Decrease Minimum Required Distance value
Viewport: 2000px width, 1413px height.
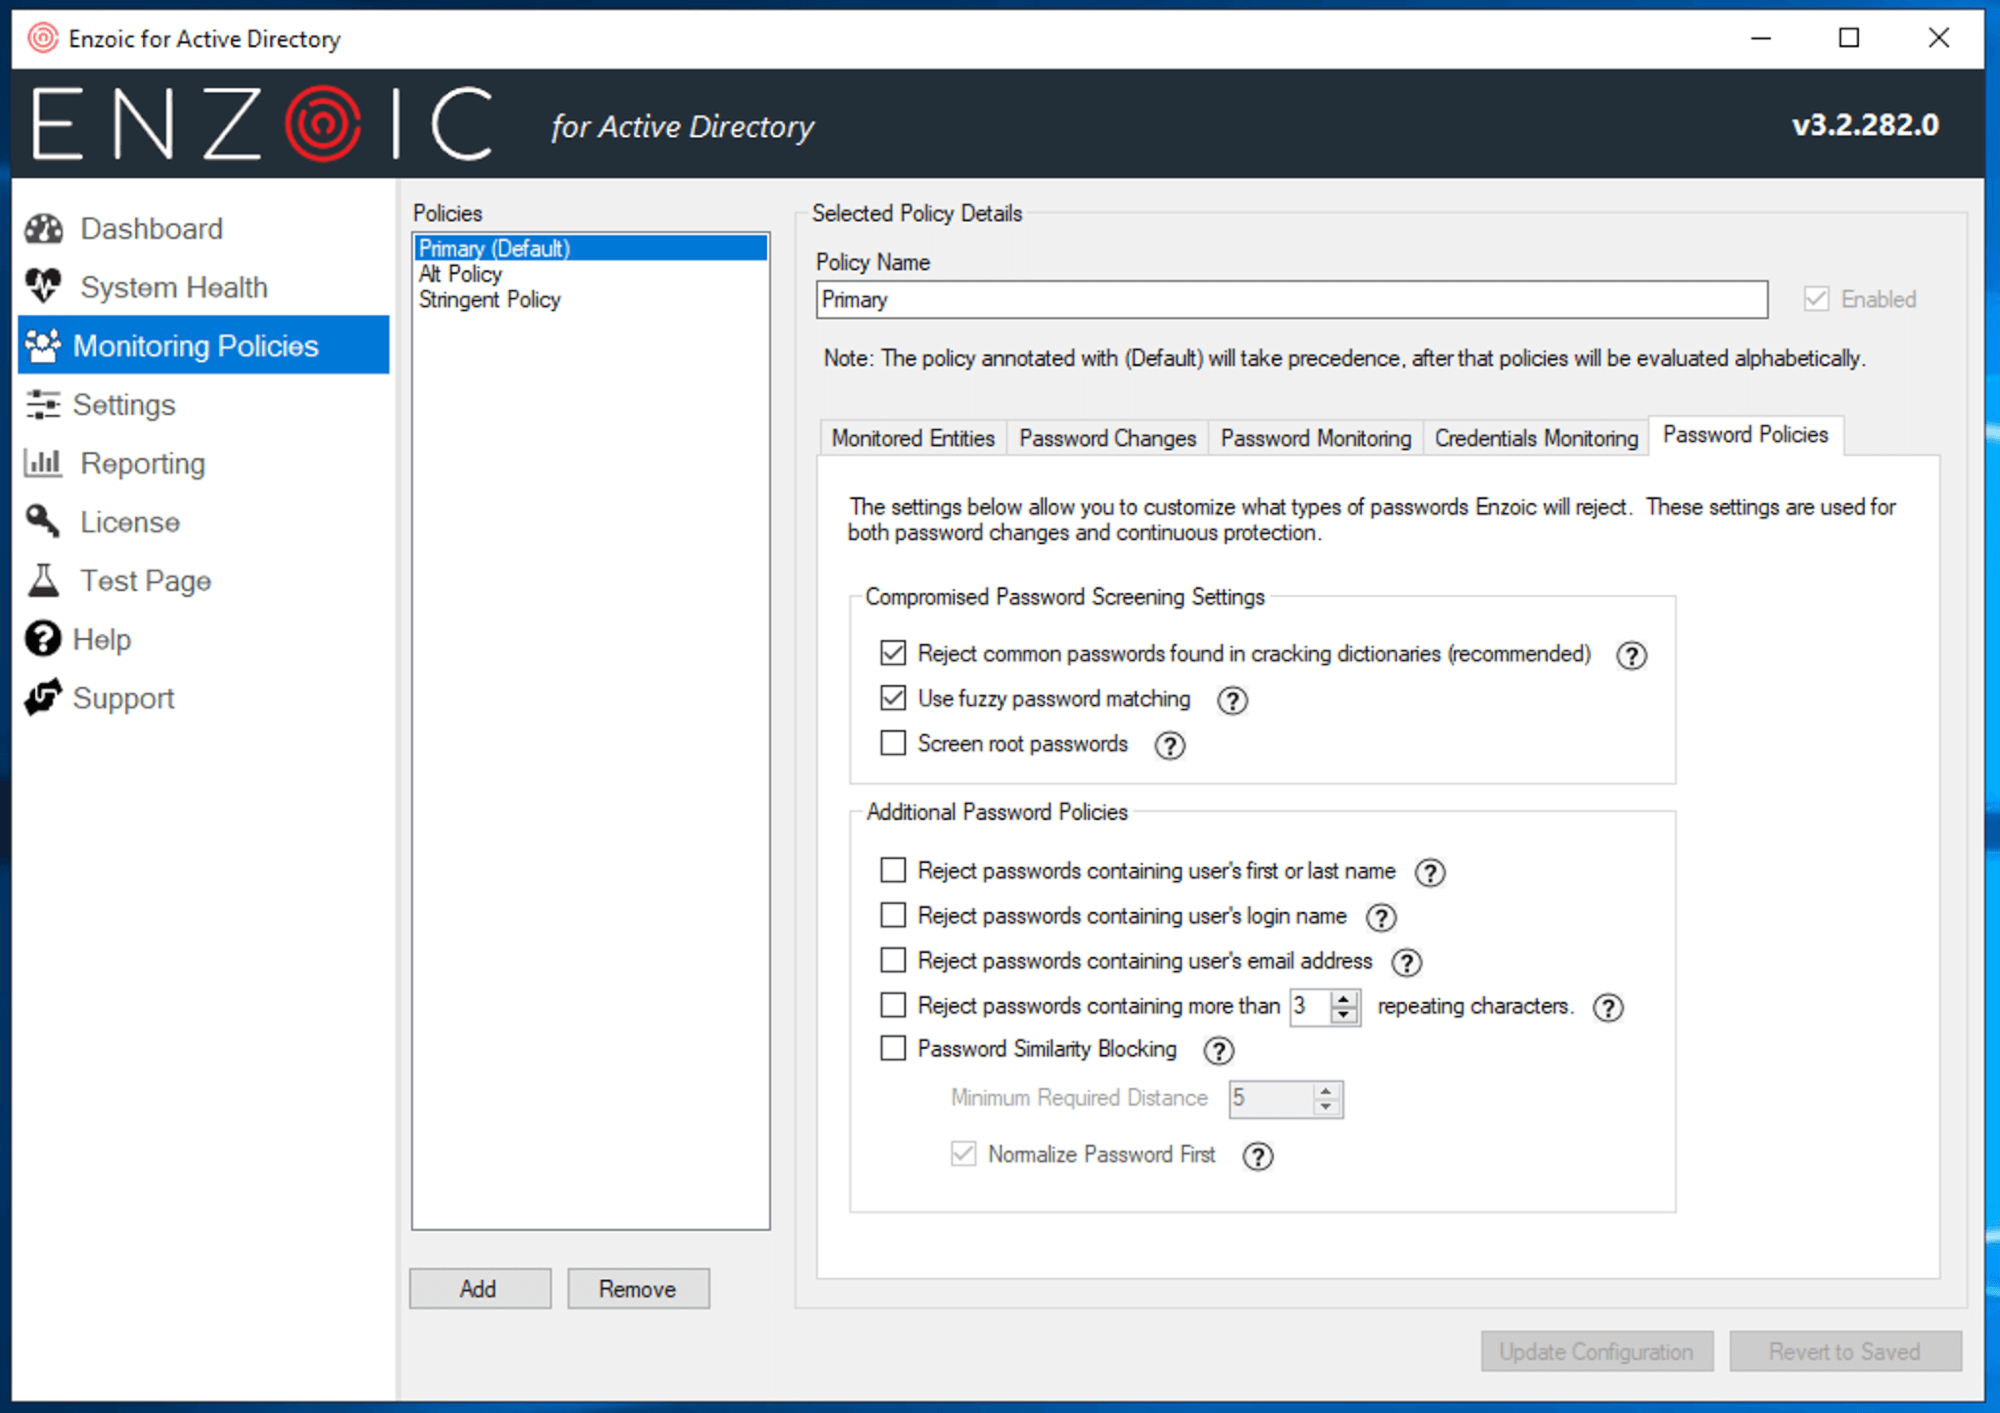pyautogui.click(x=1326, y=1106)
